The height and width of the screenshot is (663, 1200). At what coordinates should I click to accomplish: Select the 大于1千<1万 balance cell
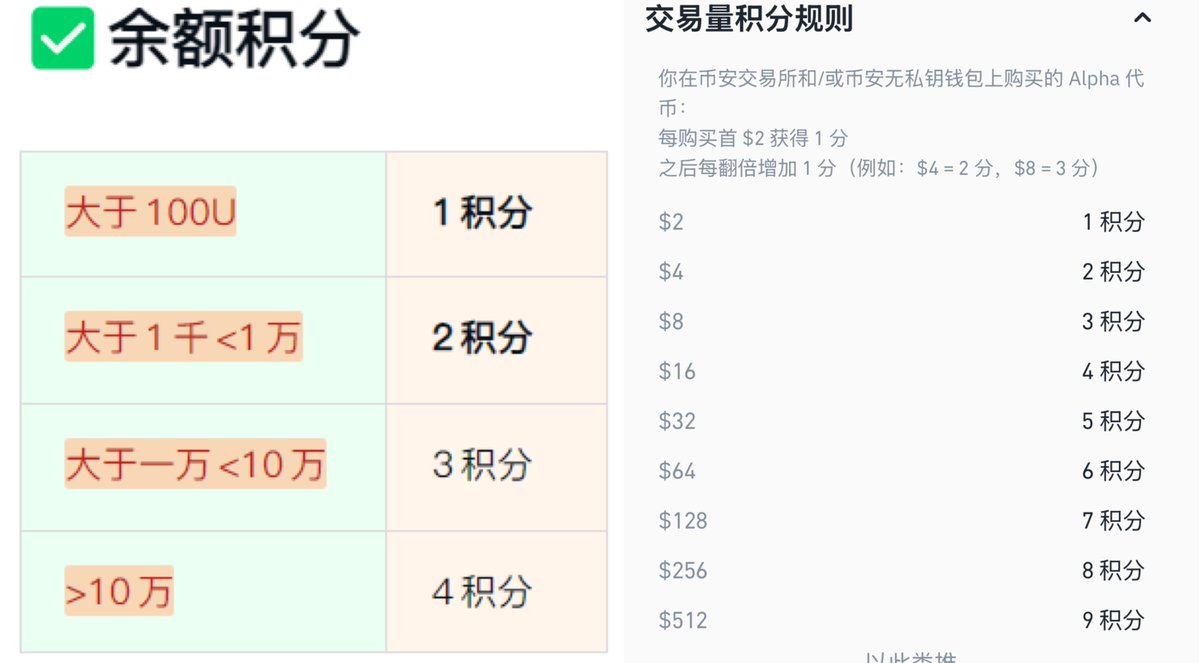pos(203,340)
